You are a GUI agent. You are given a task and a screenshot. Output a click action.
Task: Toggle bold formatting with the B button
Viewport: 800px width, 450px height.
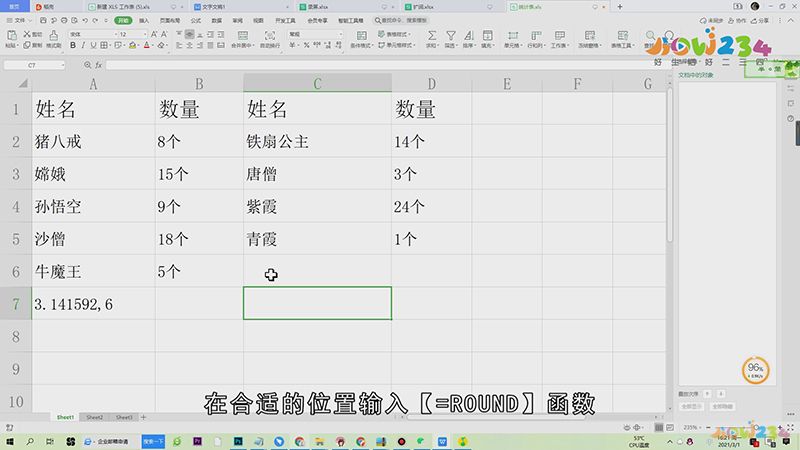(73, 45)
